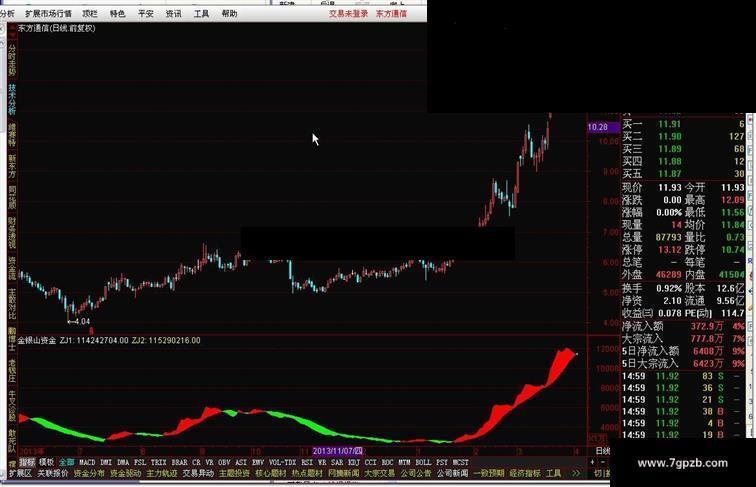Apply the FSL indicator
756x487 pixels.
pyautogui.click(x=140, y=462)
